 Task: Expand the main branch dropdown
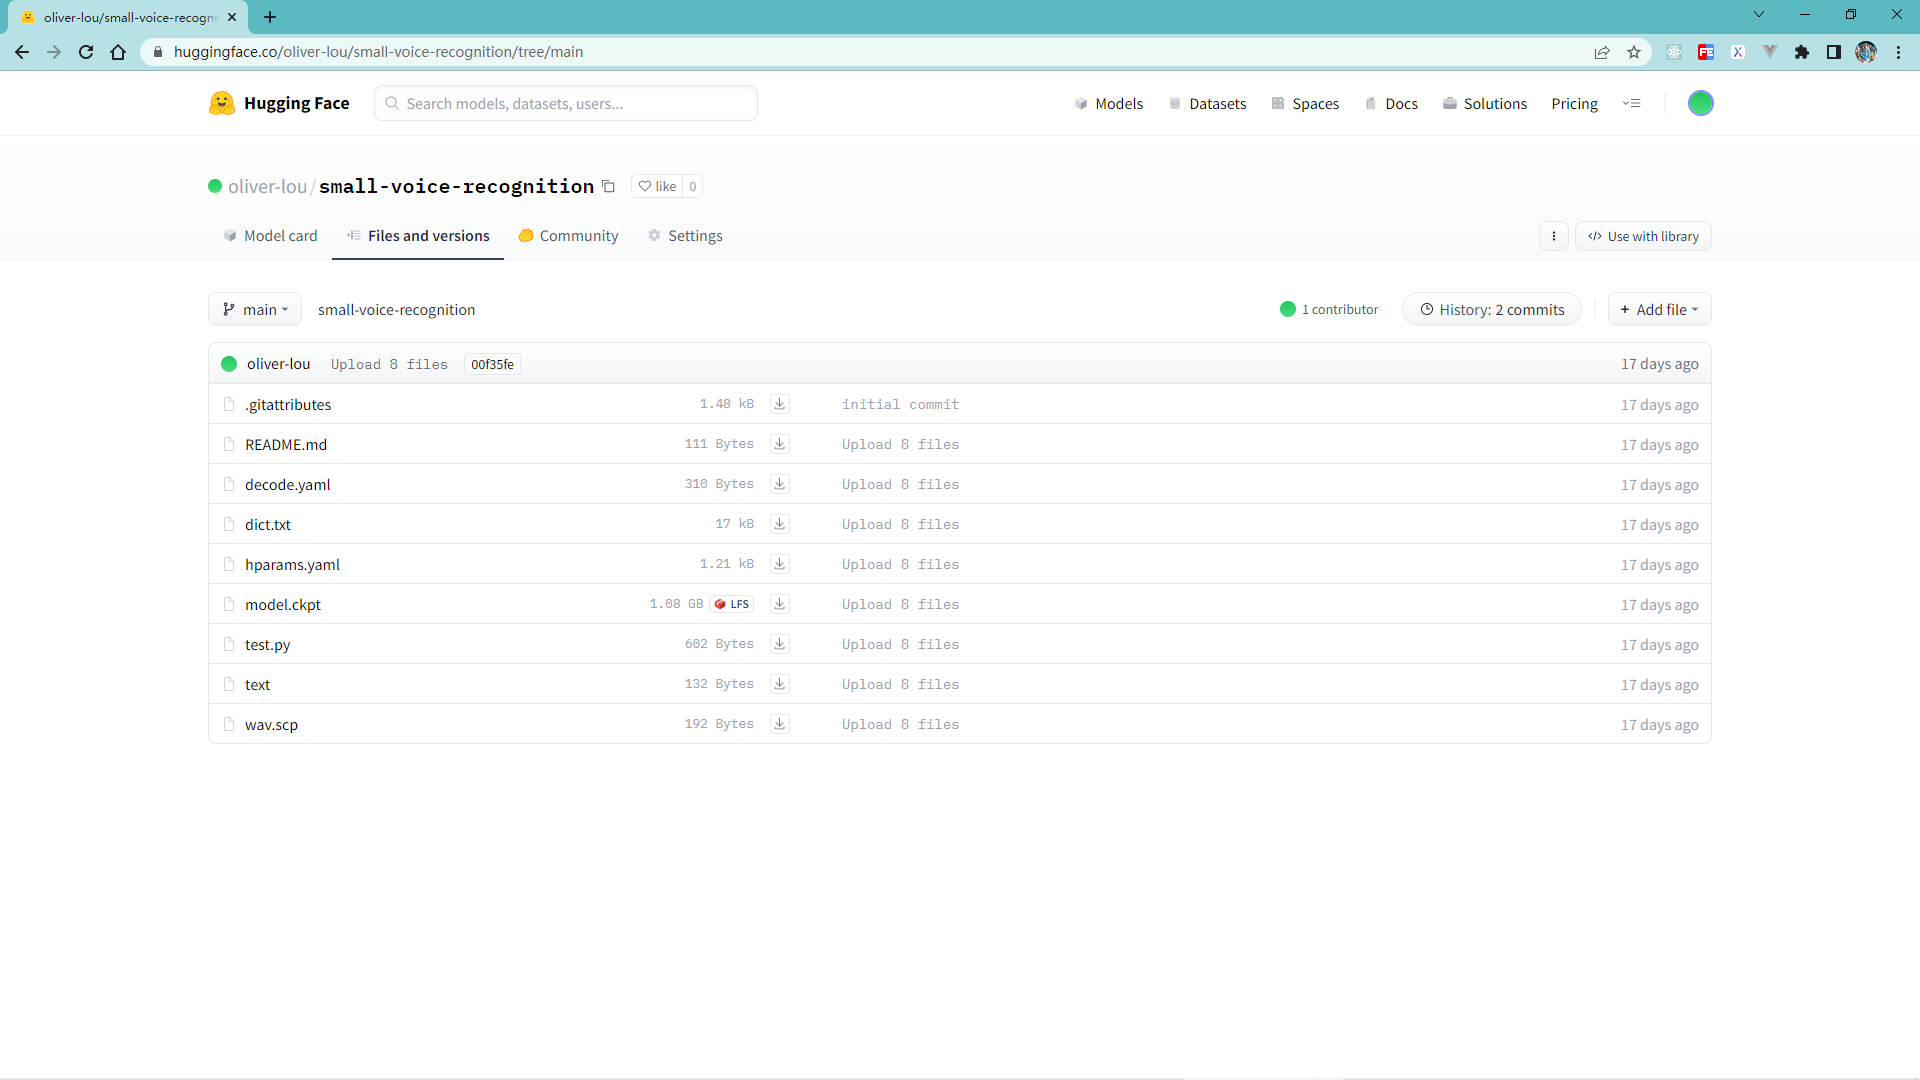tap(255, 309)
